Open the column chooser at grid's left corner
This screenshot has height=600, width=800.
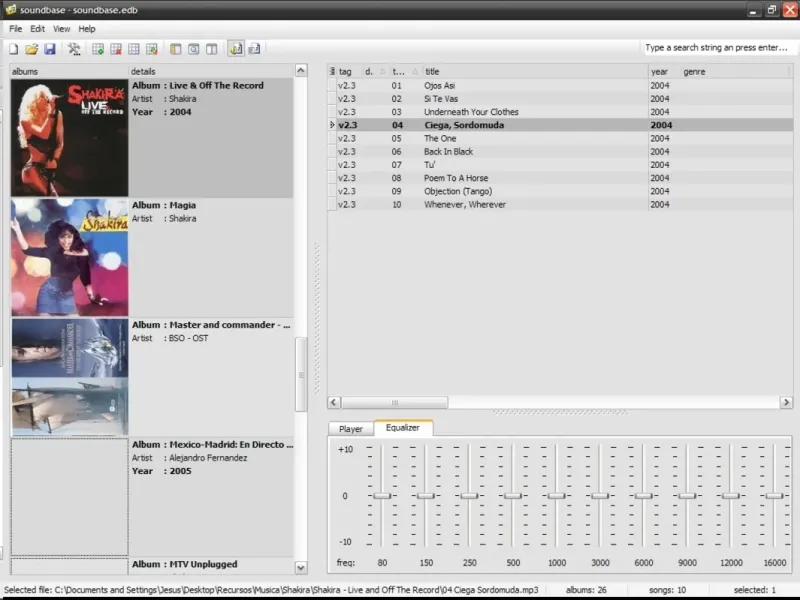click(332, 72)
